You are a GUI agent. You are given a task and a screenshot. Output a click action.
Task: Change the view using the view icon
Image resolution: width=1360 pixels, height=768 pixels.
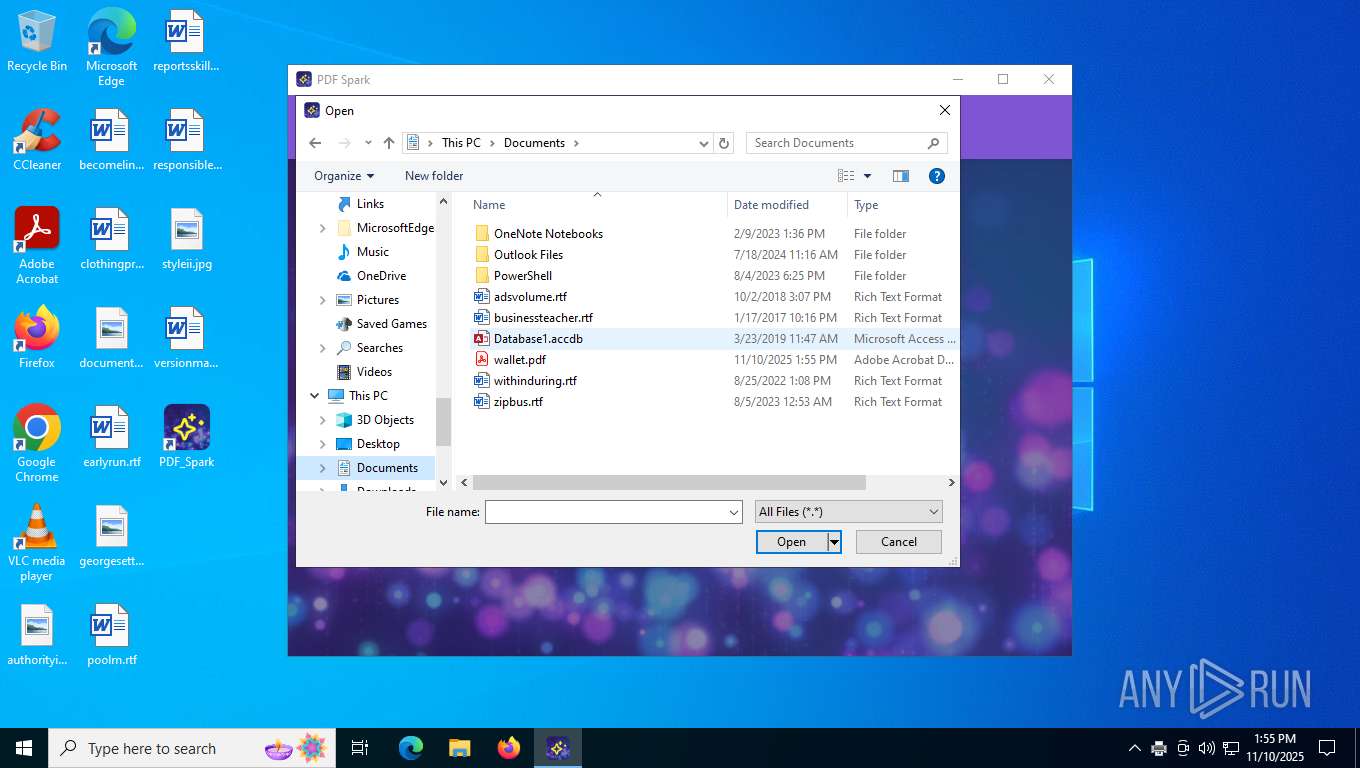(846, 176)
